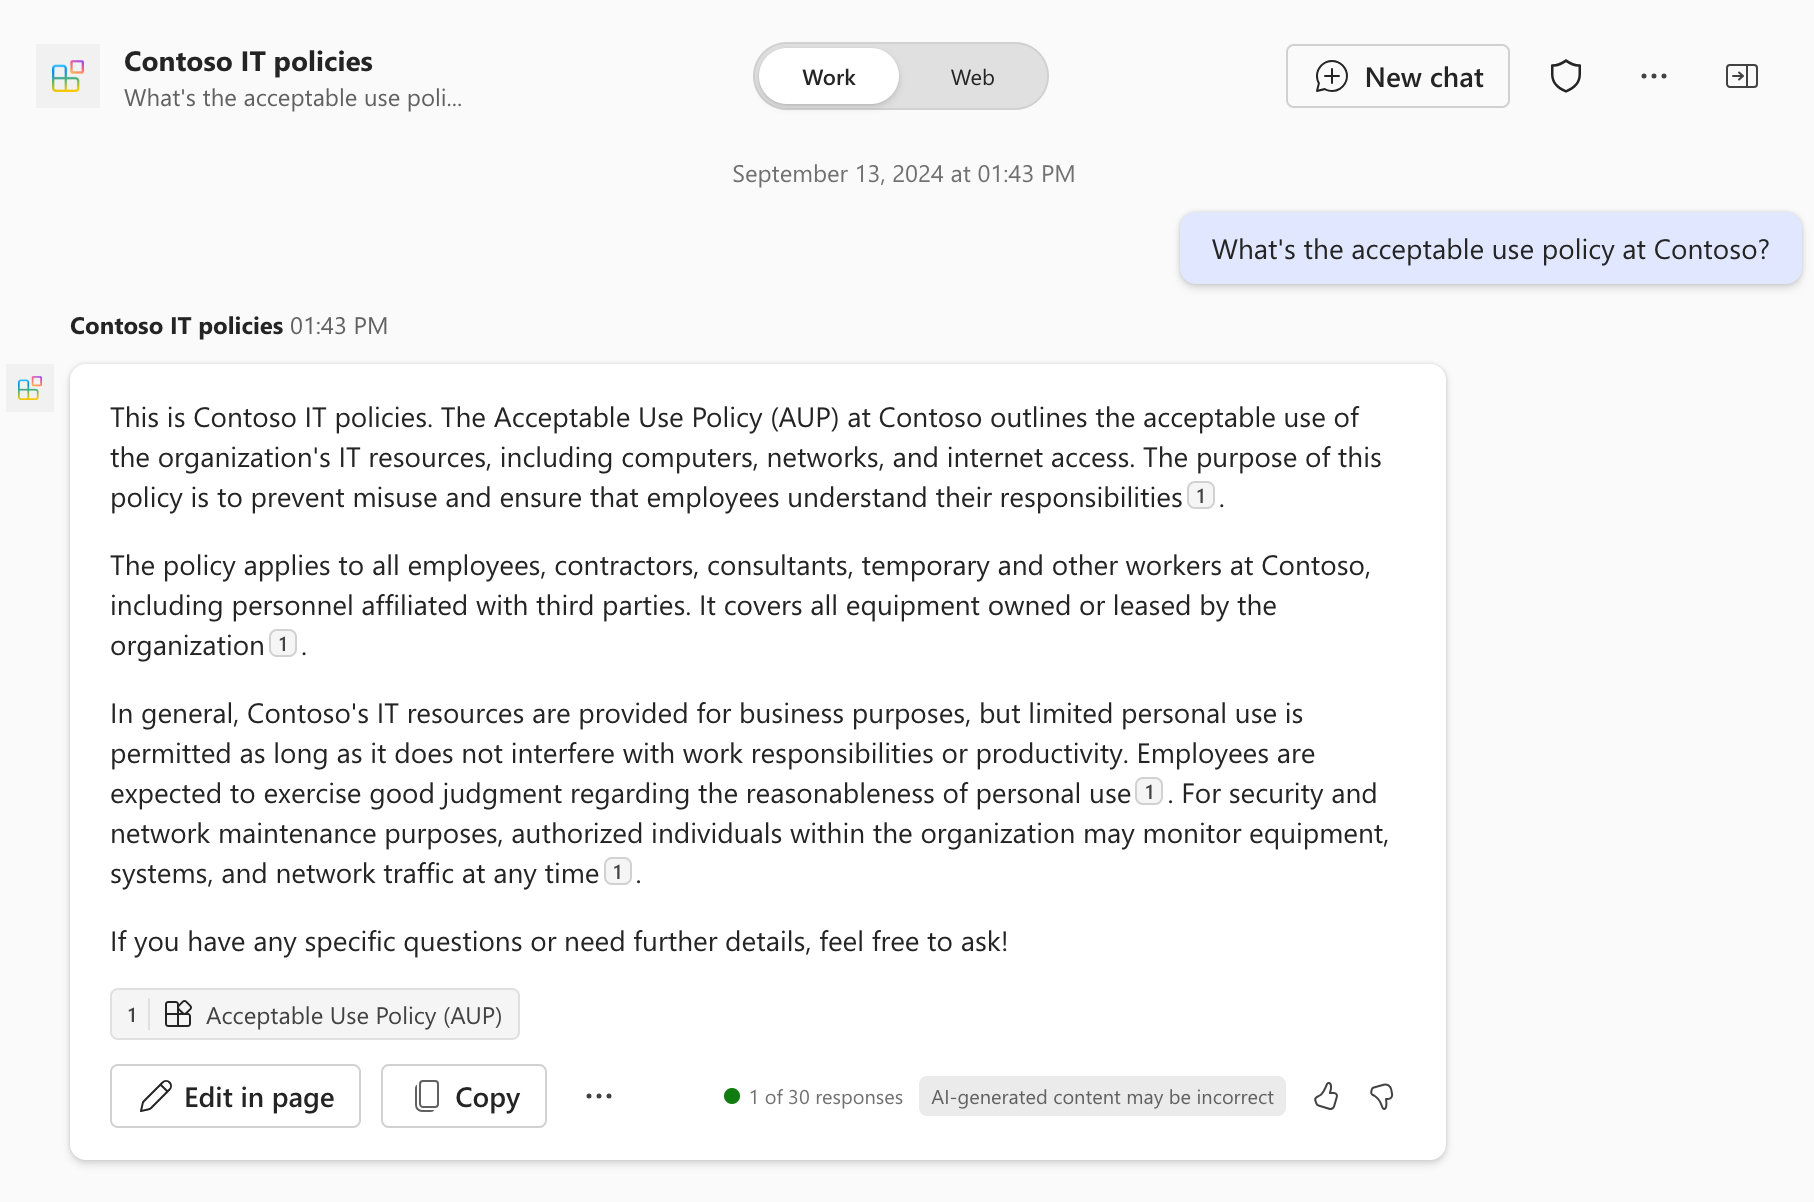Screen dimensions: 1814x1202
Task: Toggle the New chat plus icon
Action: point(1333,76)
